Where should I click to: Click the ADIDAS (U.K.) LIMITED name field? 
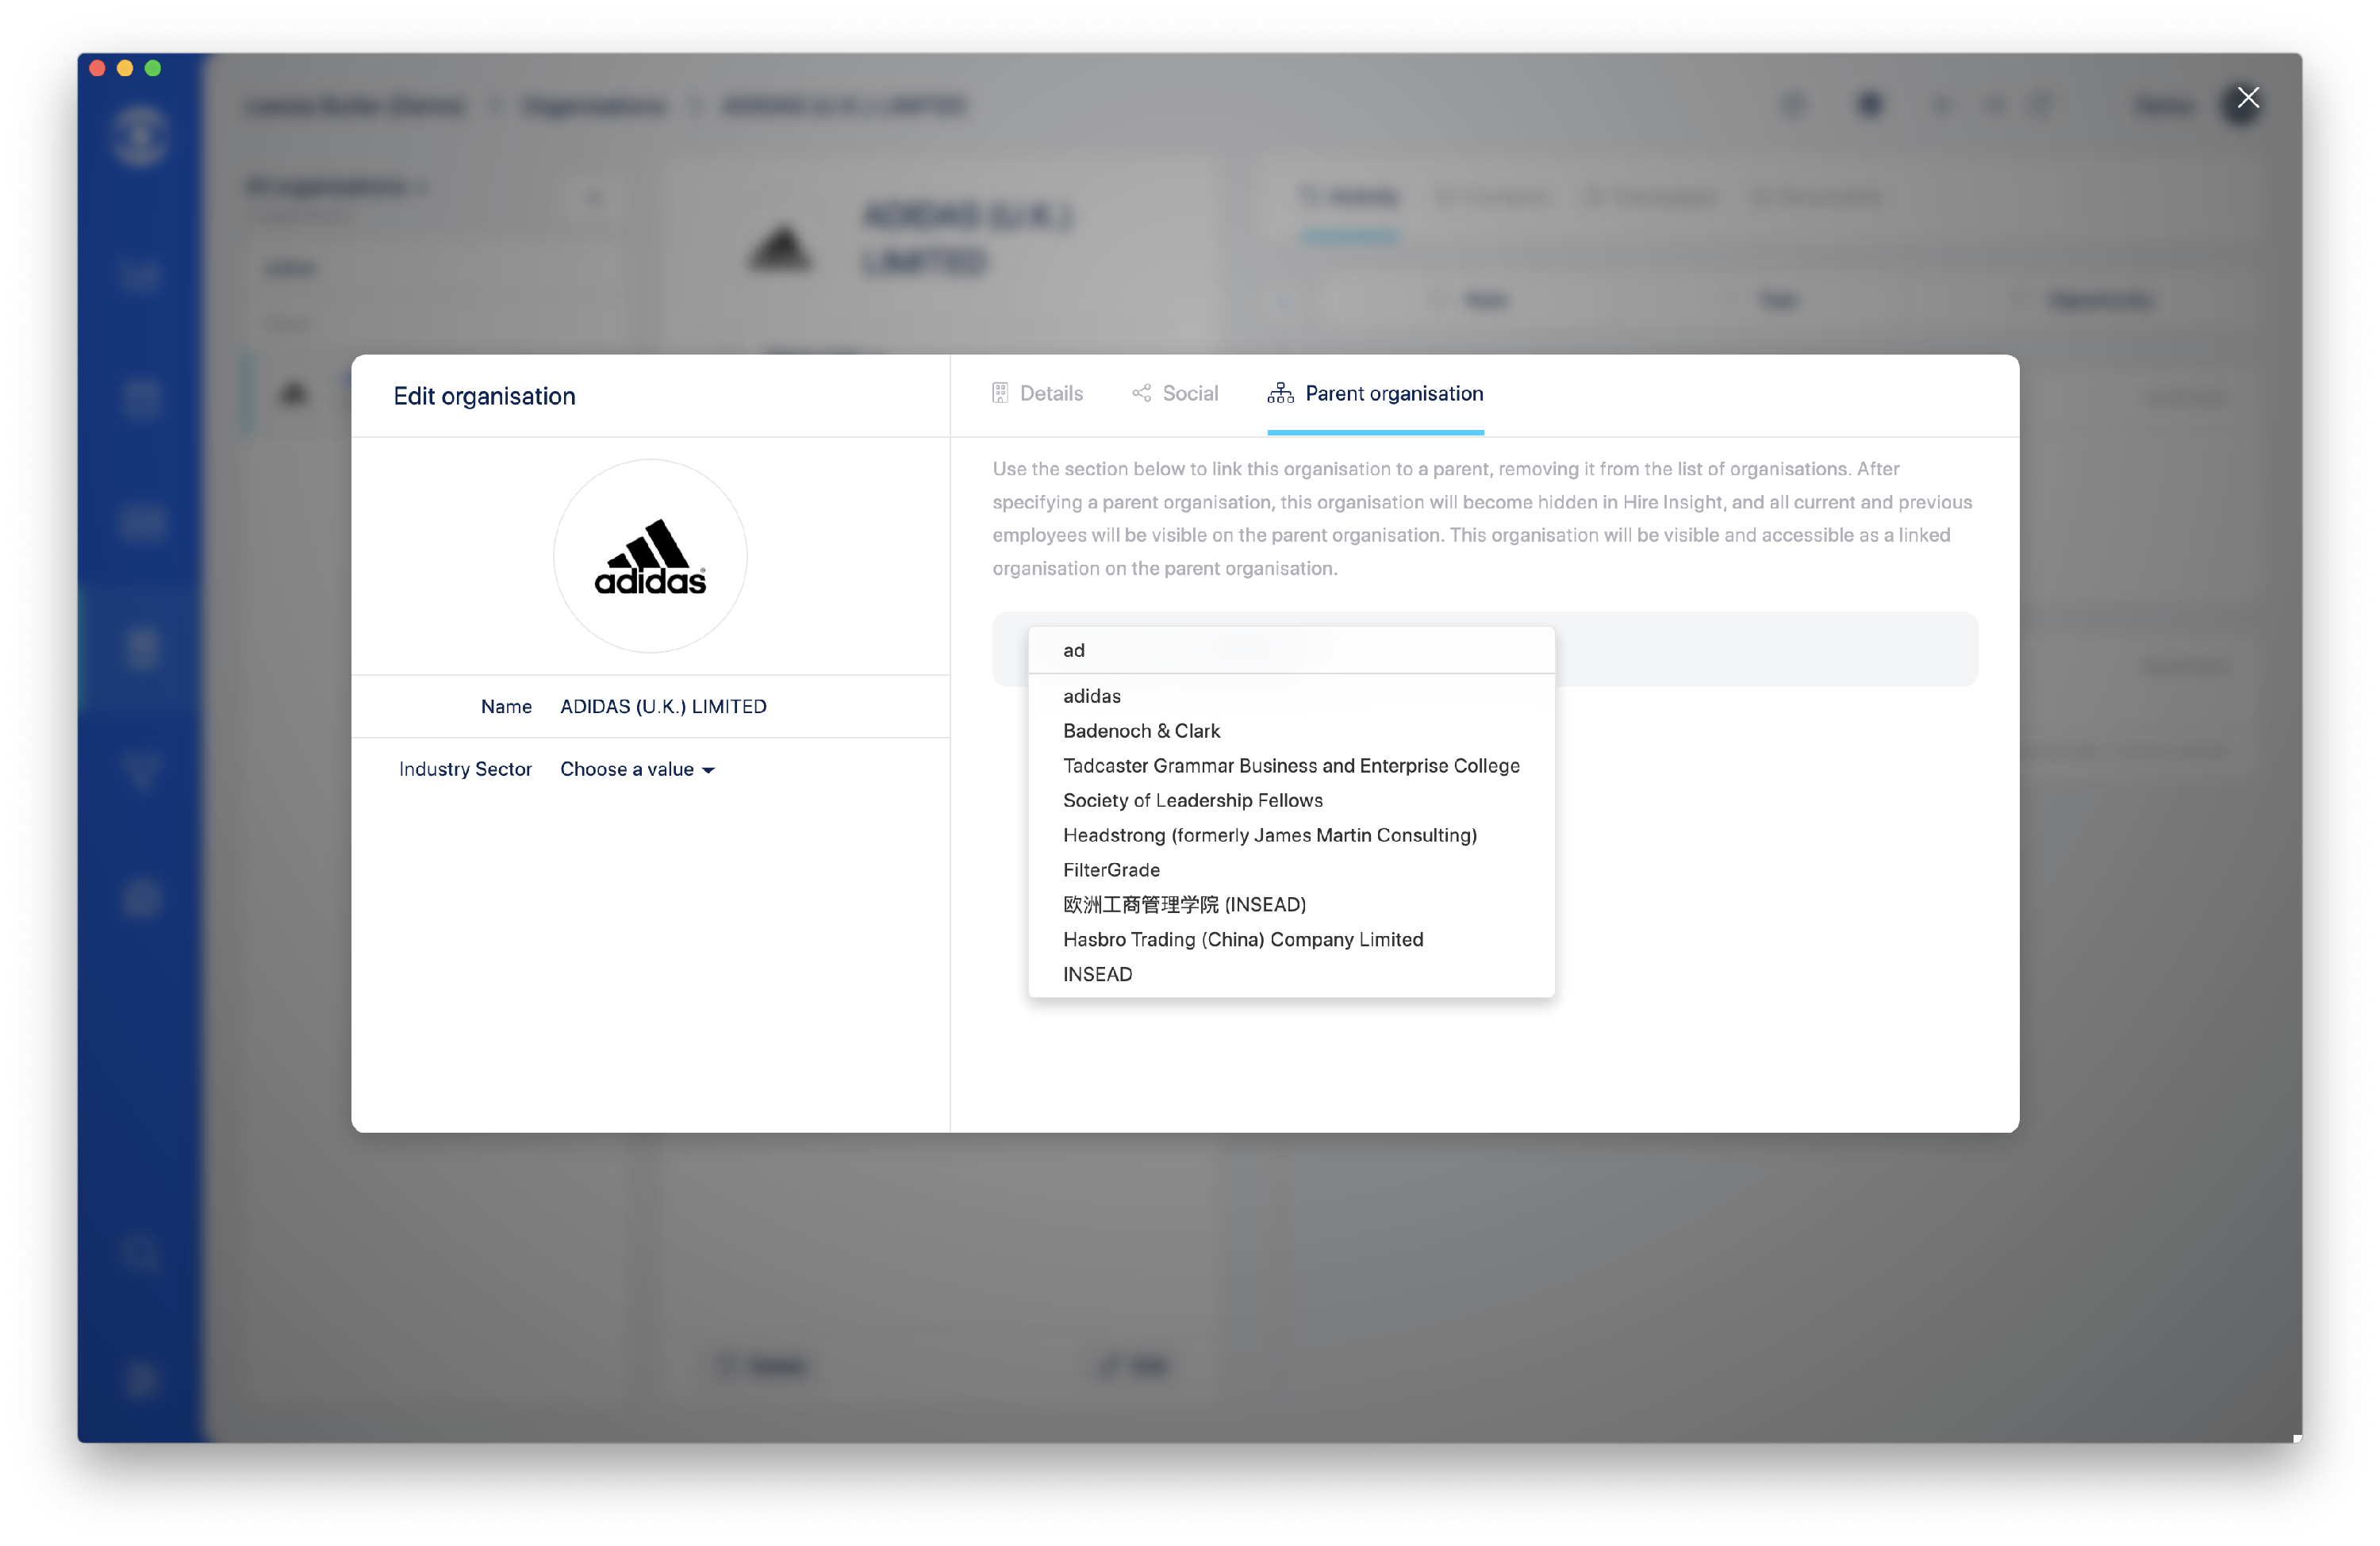point(663,707)
